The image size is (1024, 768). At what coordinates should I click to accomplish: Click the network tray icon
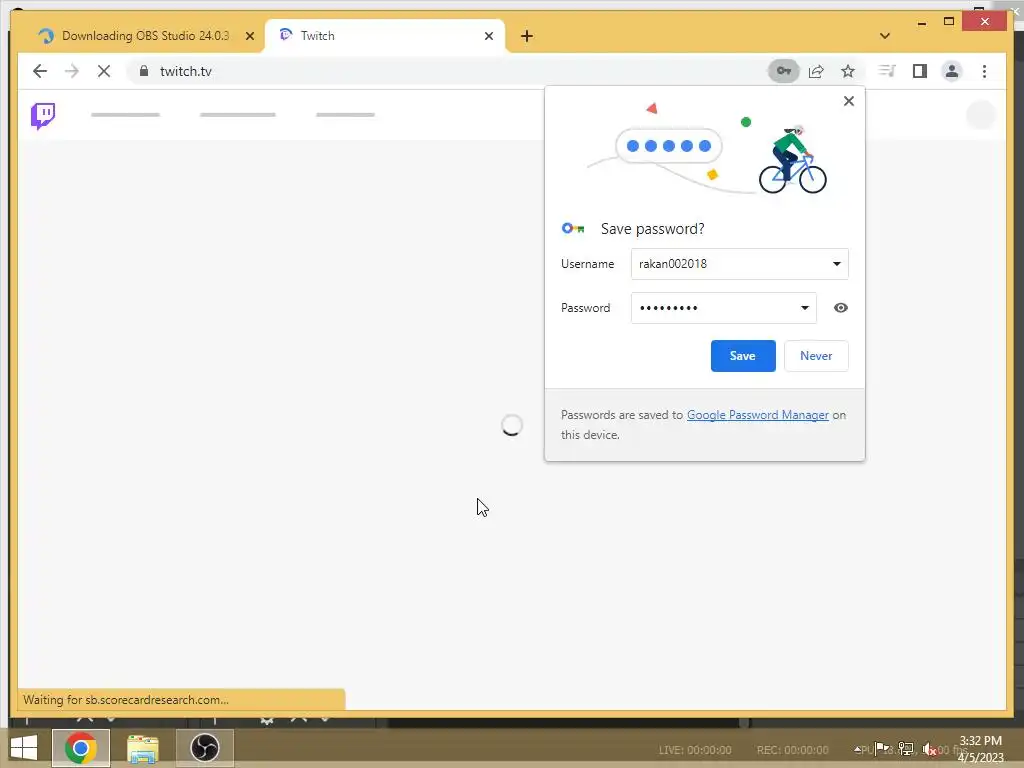[x=906, y=748]
